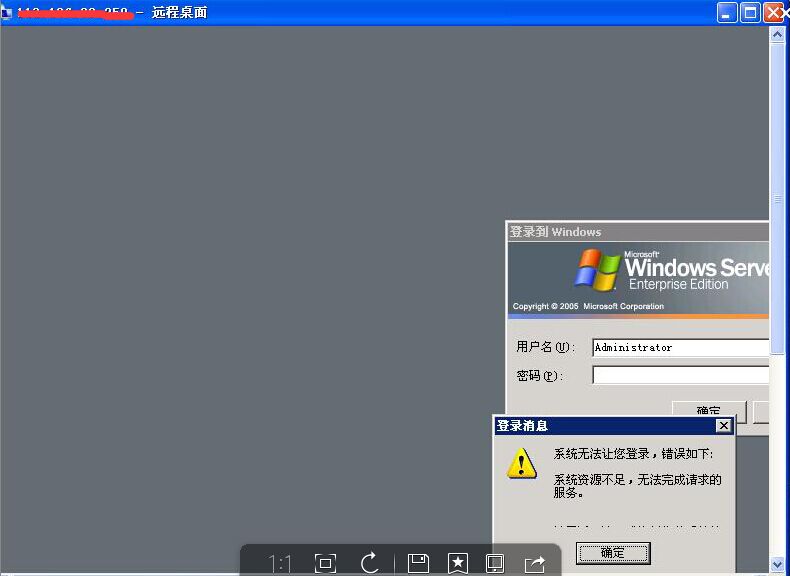Click the remote desktop title bar icon
Image resolution: width=790 pixels, height=576 pixels.
pos(6,13)
